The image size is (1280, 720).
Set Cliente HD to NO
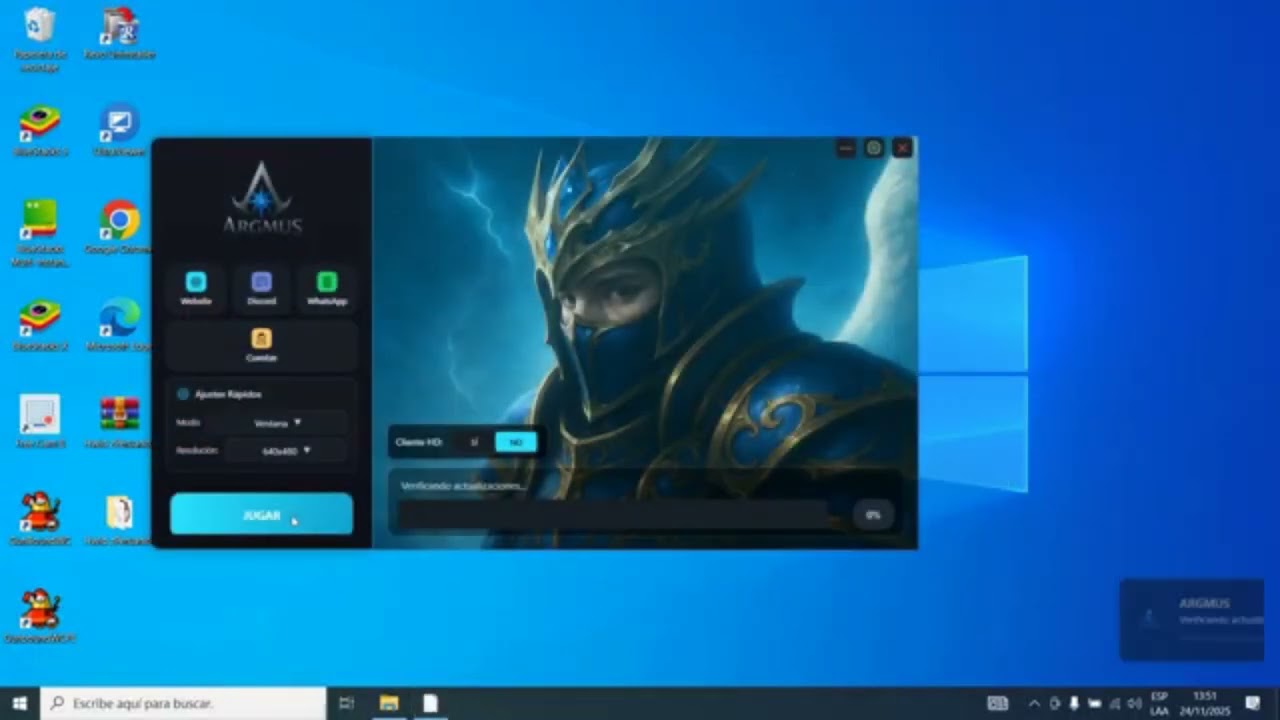(516, 442)
